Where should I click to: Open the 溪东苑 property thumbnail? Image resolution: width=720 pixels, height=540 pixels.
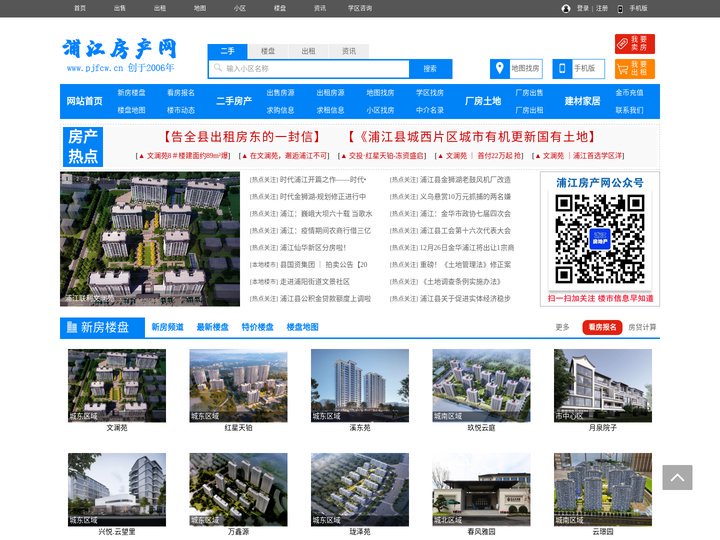tap(360, 386)
